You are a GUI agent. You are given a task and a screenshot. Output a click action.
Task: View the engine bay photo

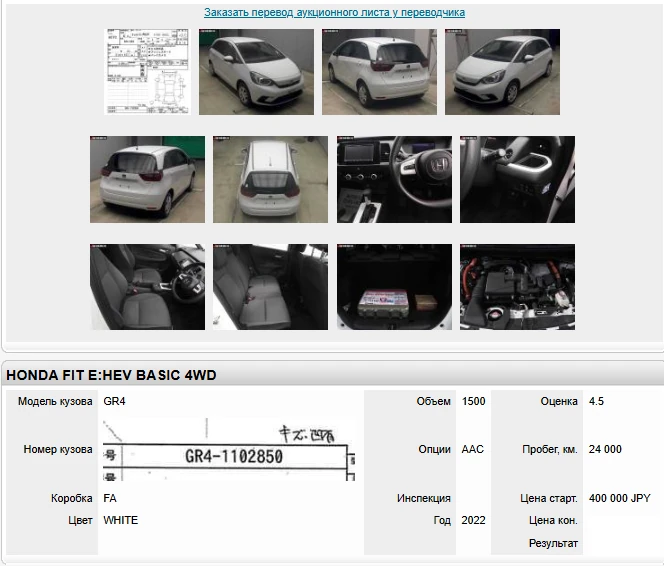coord(517,287)
